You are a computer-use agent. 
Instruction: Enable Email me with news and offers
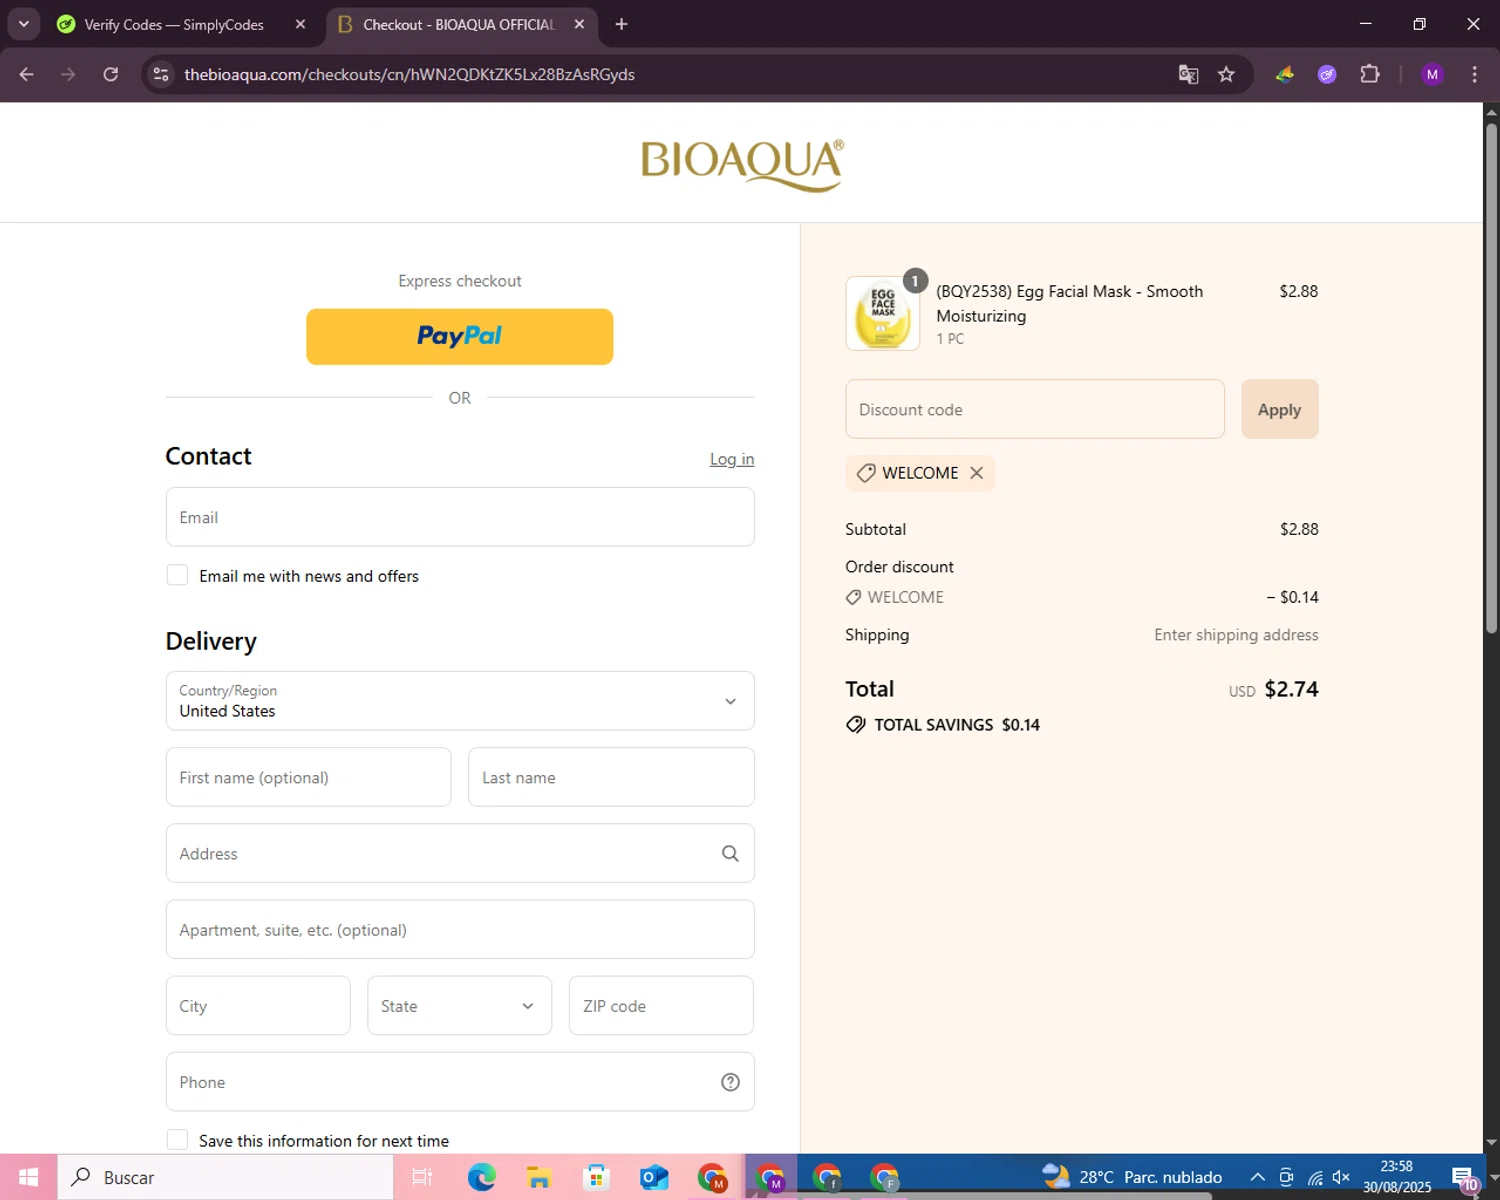coord(177,575)
